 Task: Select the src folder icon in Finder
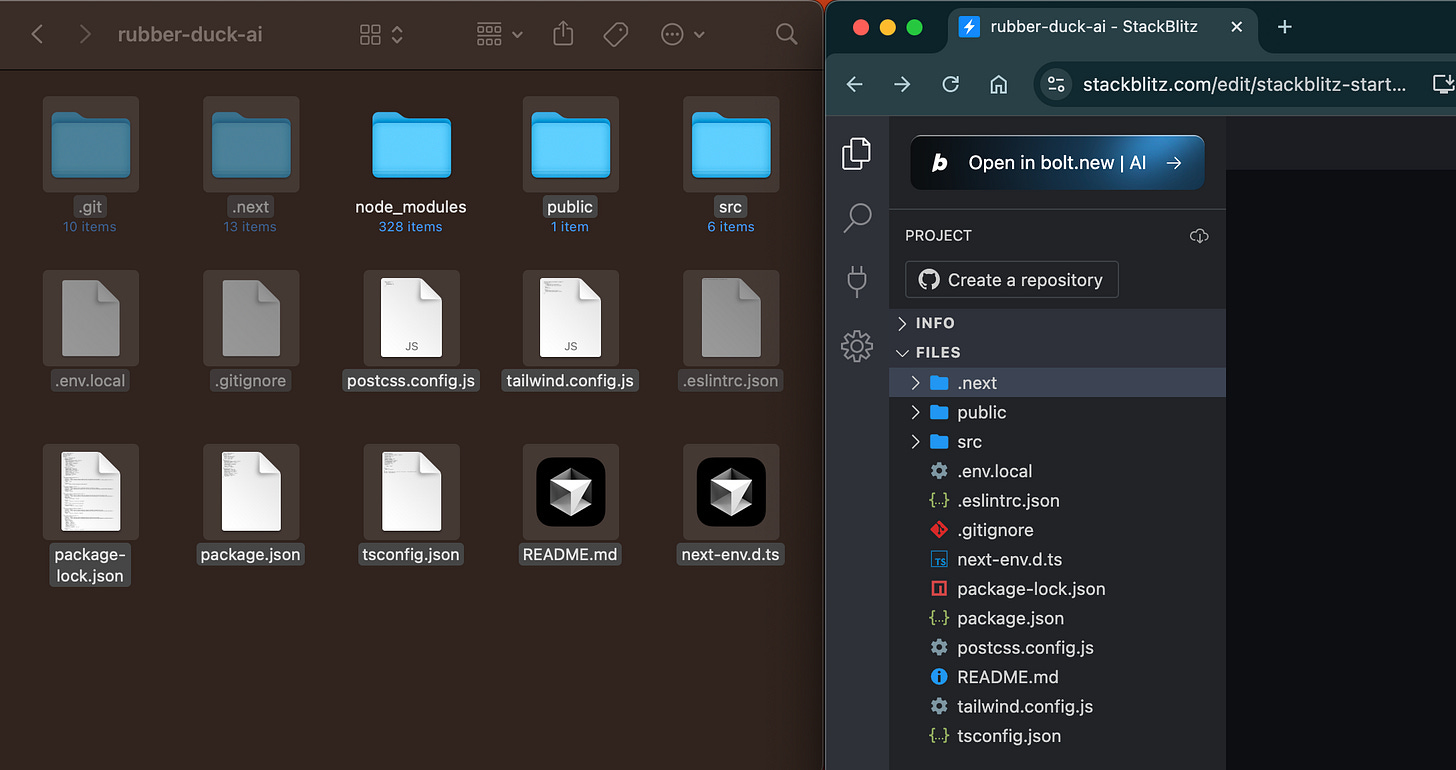(x=731, y=145)
